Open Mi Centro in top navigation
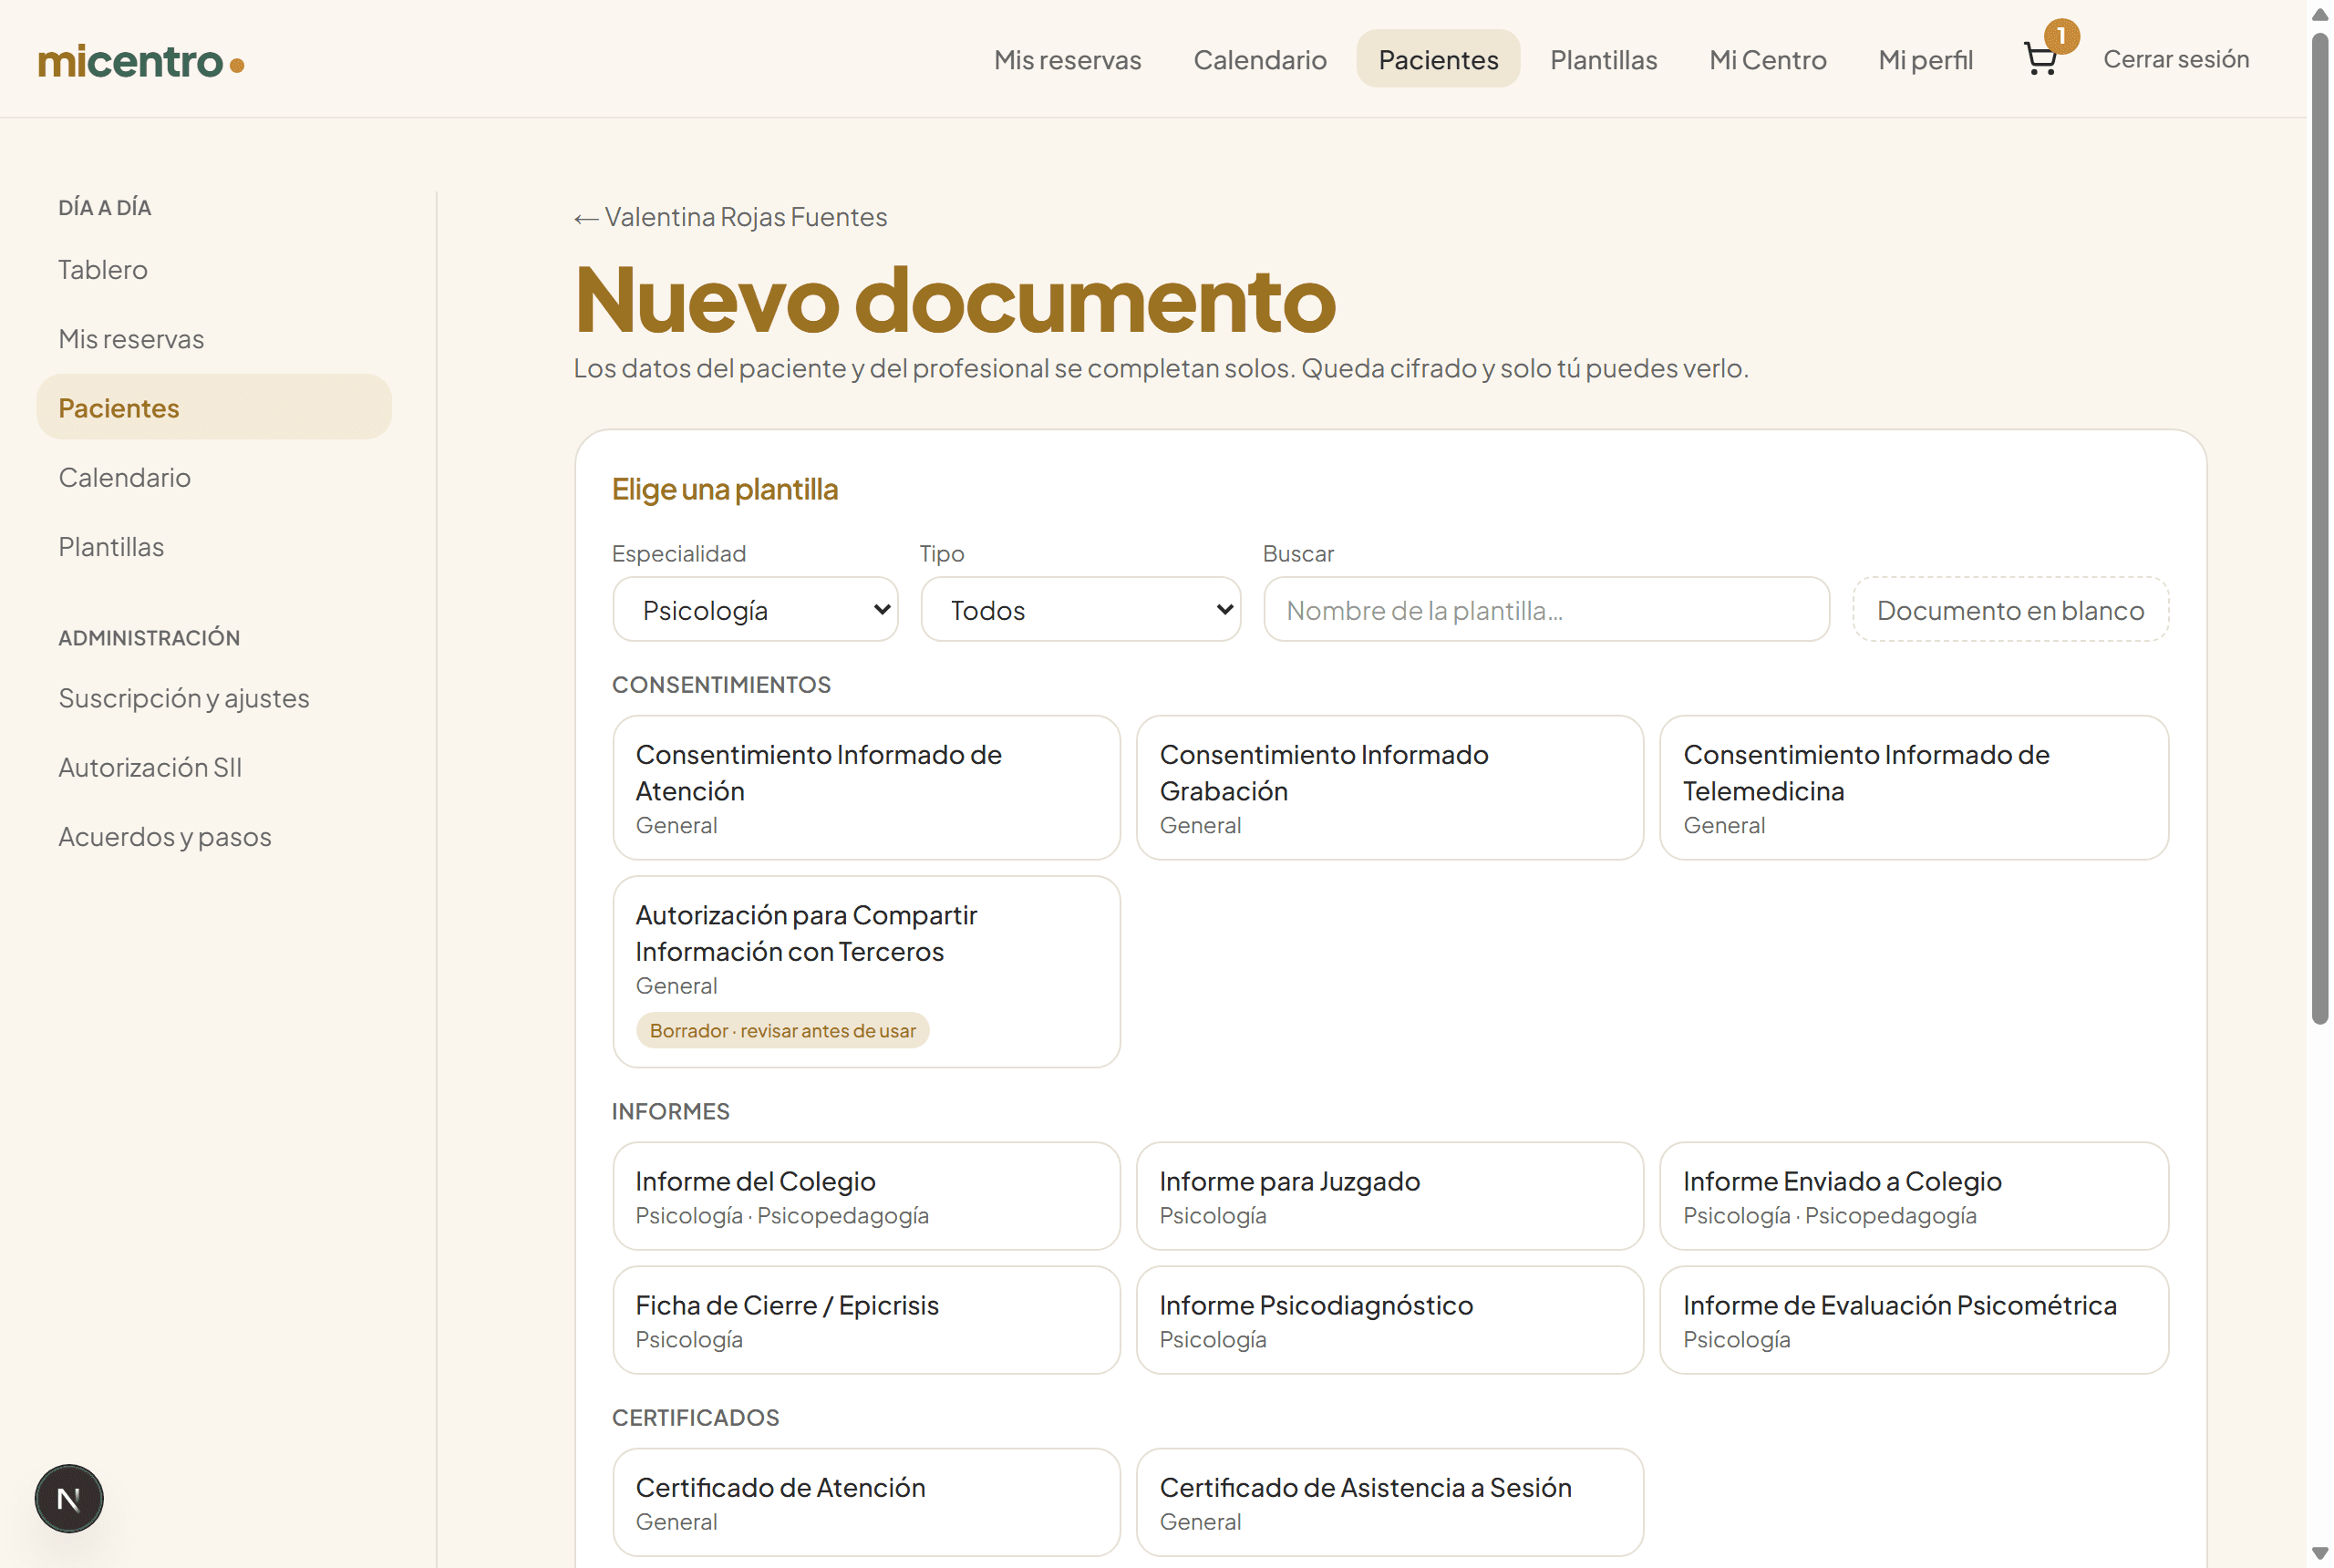 tap(1767, 59)
